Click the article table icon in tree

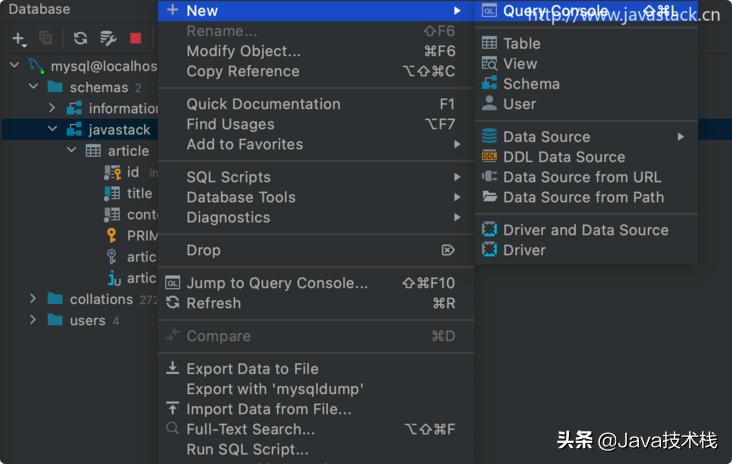(93, 151)
